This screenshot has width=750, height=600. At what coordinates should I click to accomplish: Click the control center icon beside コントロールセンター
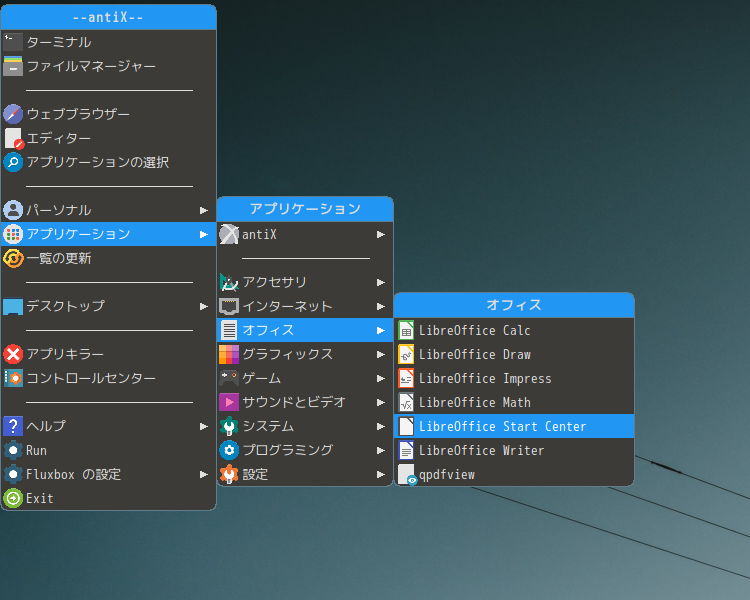(x=13, y=378)
